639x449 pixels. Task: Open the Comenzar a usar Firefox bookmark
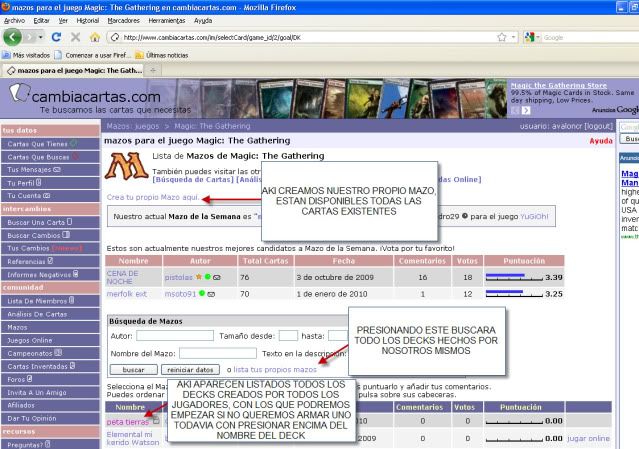[x=93, y=55]
